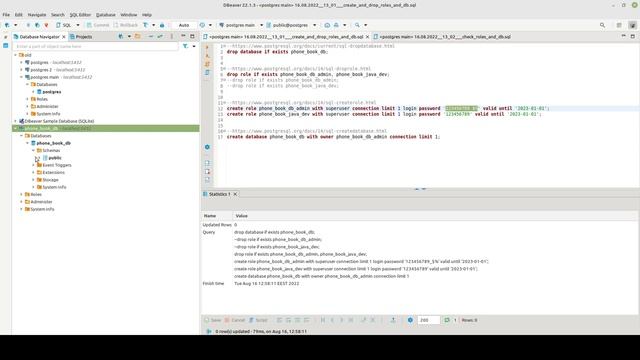Minimize the Database Navigator panel
Image resolution: width=640 pixels, height=360 pixels.
pos(183,37)
